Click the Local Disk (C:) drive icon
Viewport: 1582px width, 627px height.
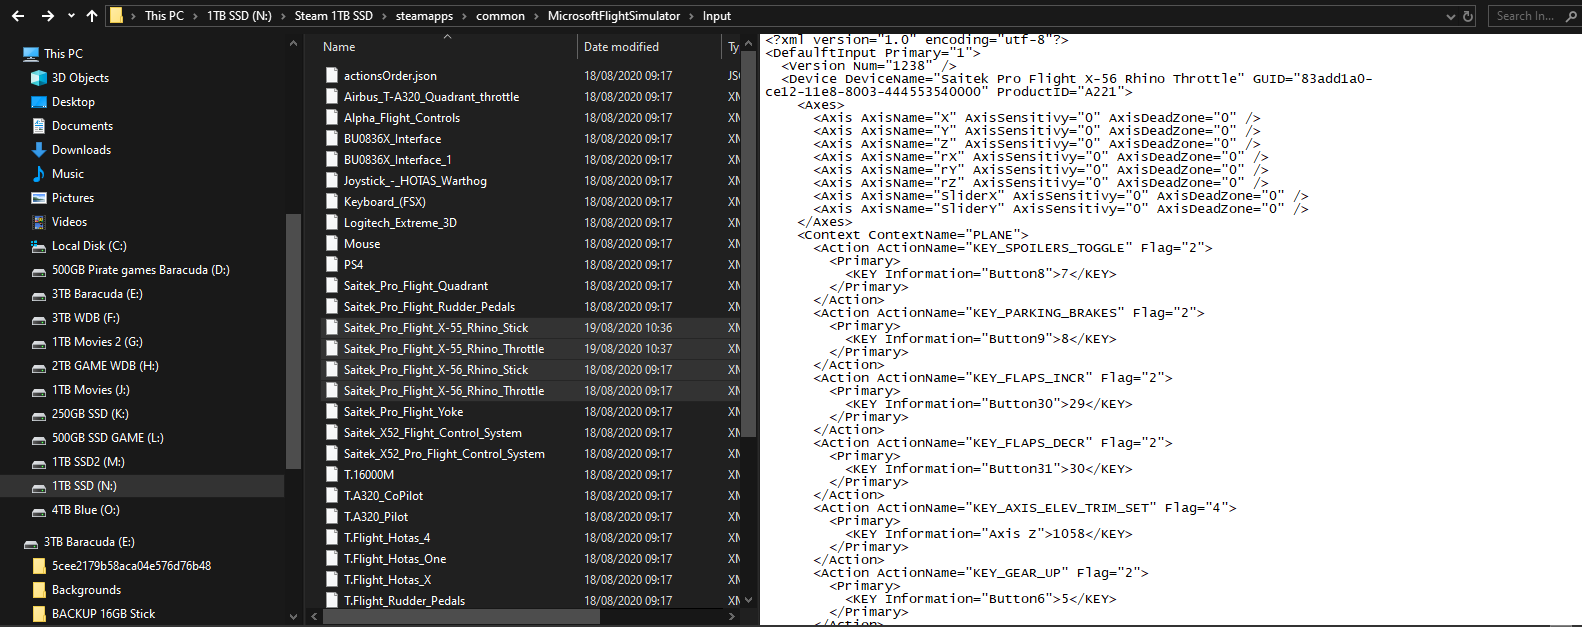39,246
